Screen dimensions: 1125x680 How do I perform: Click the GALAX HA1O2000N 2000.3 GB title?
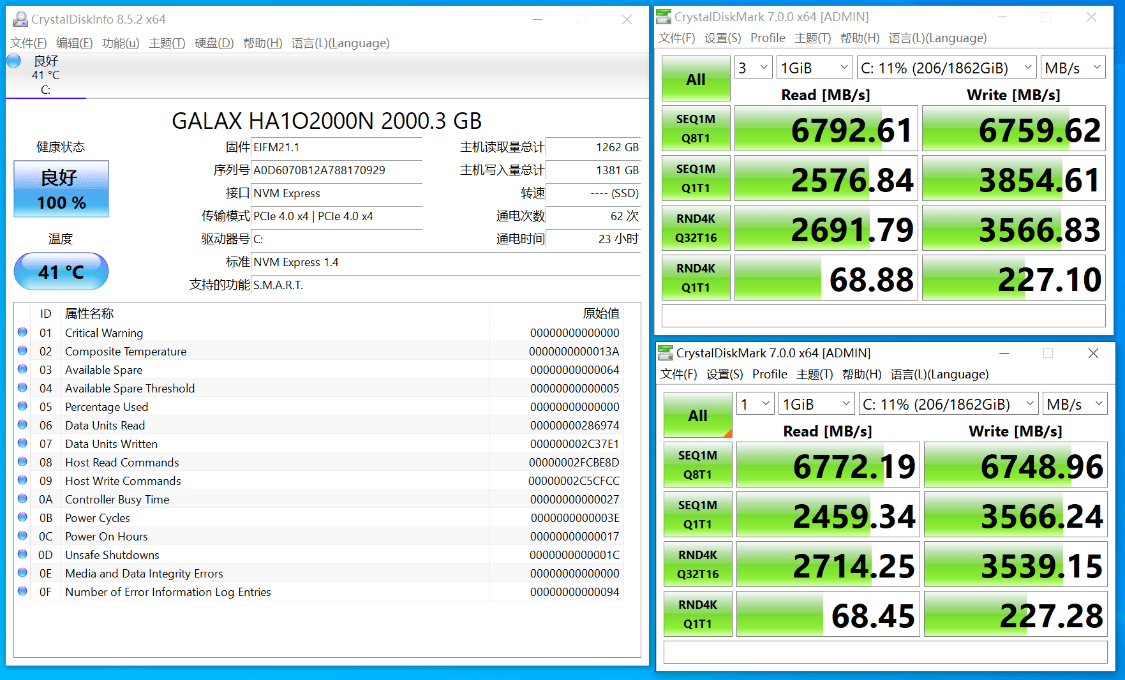(326, 121)
